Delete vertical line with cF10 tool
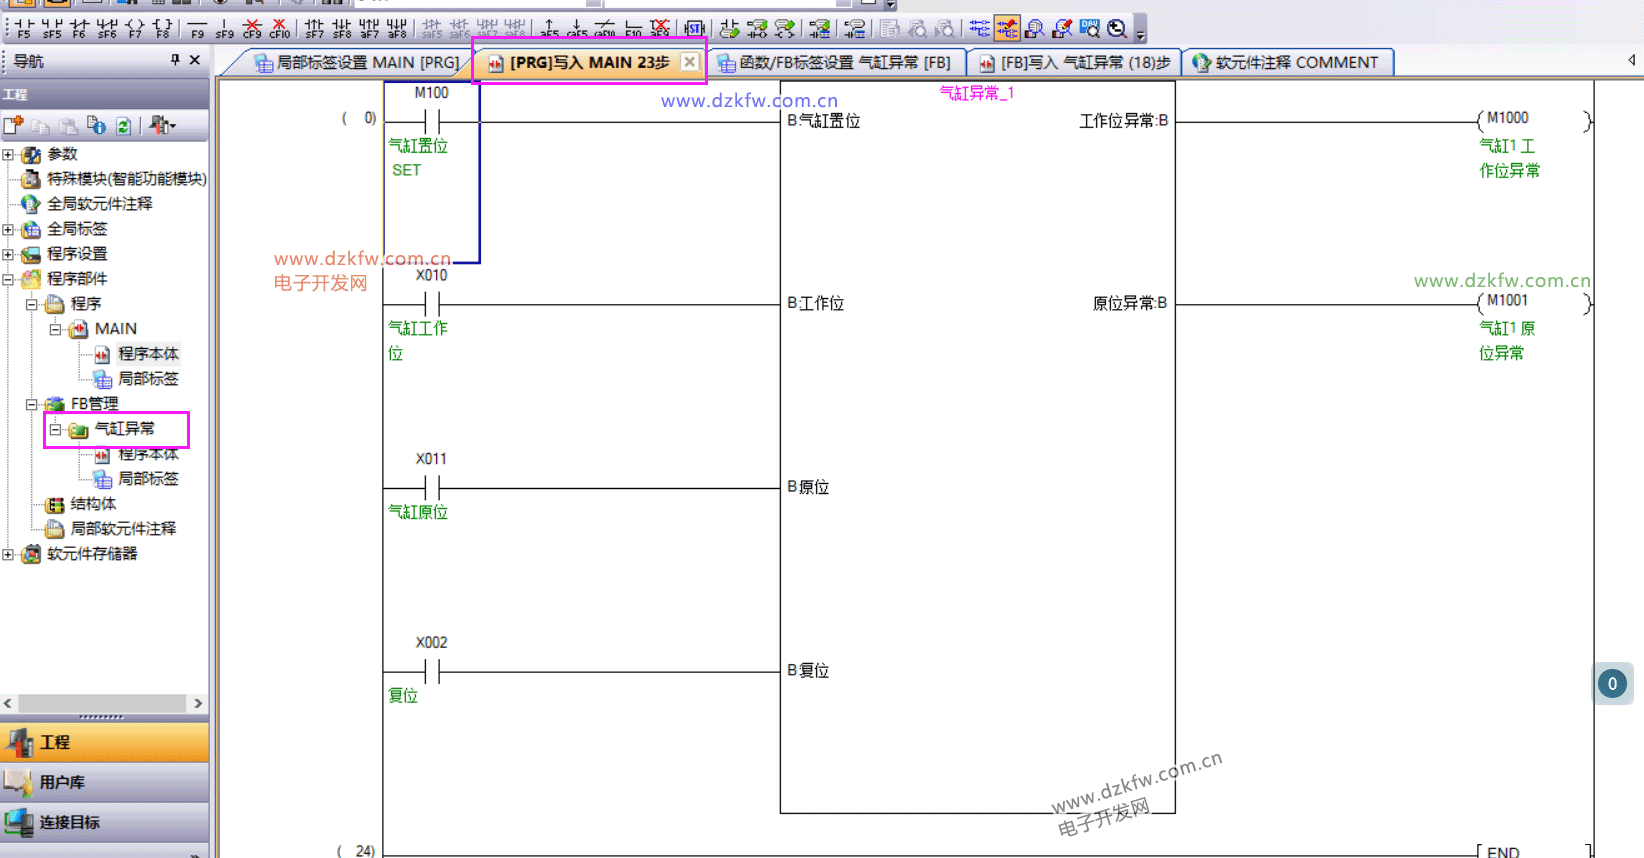Screen dimensions: 1644x858 279,28
